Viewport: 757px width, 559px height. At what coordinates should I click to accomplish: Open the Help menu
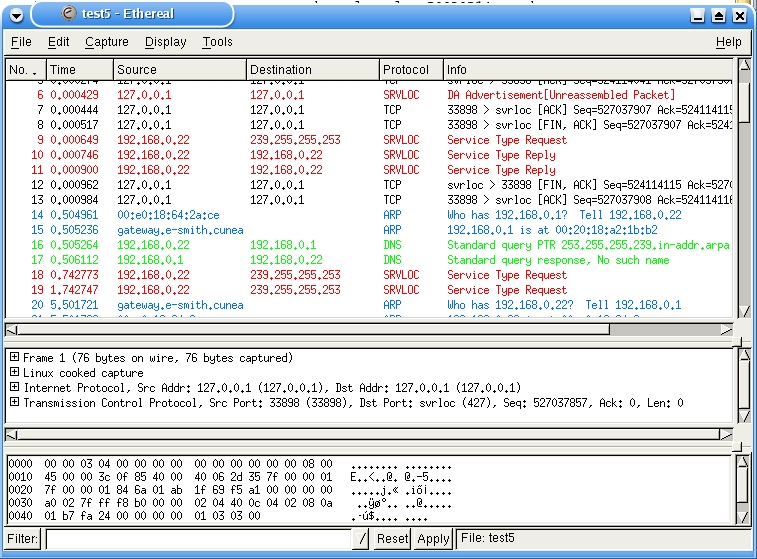[x=728, y=42]
